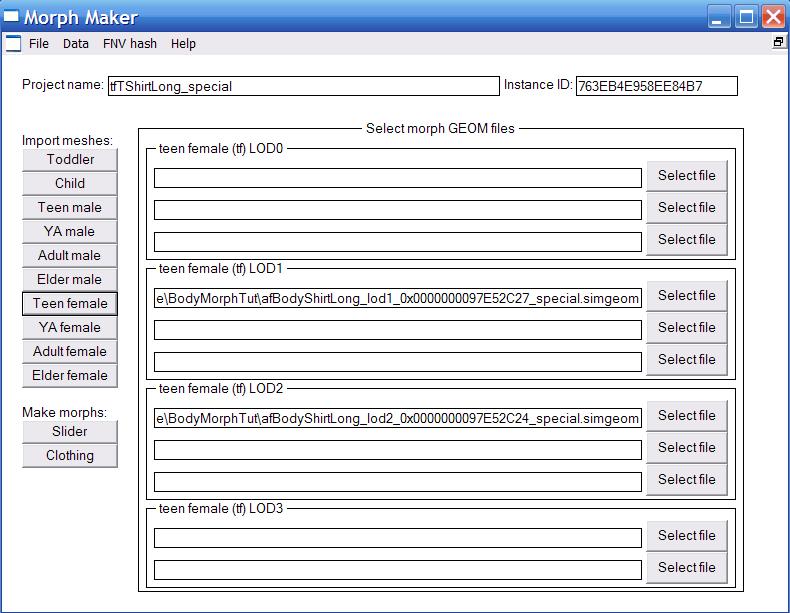
Task: Click the 'teen female (tf) LOD3' label
Action: click(221, 508)
